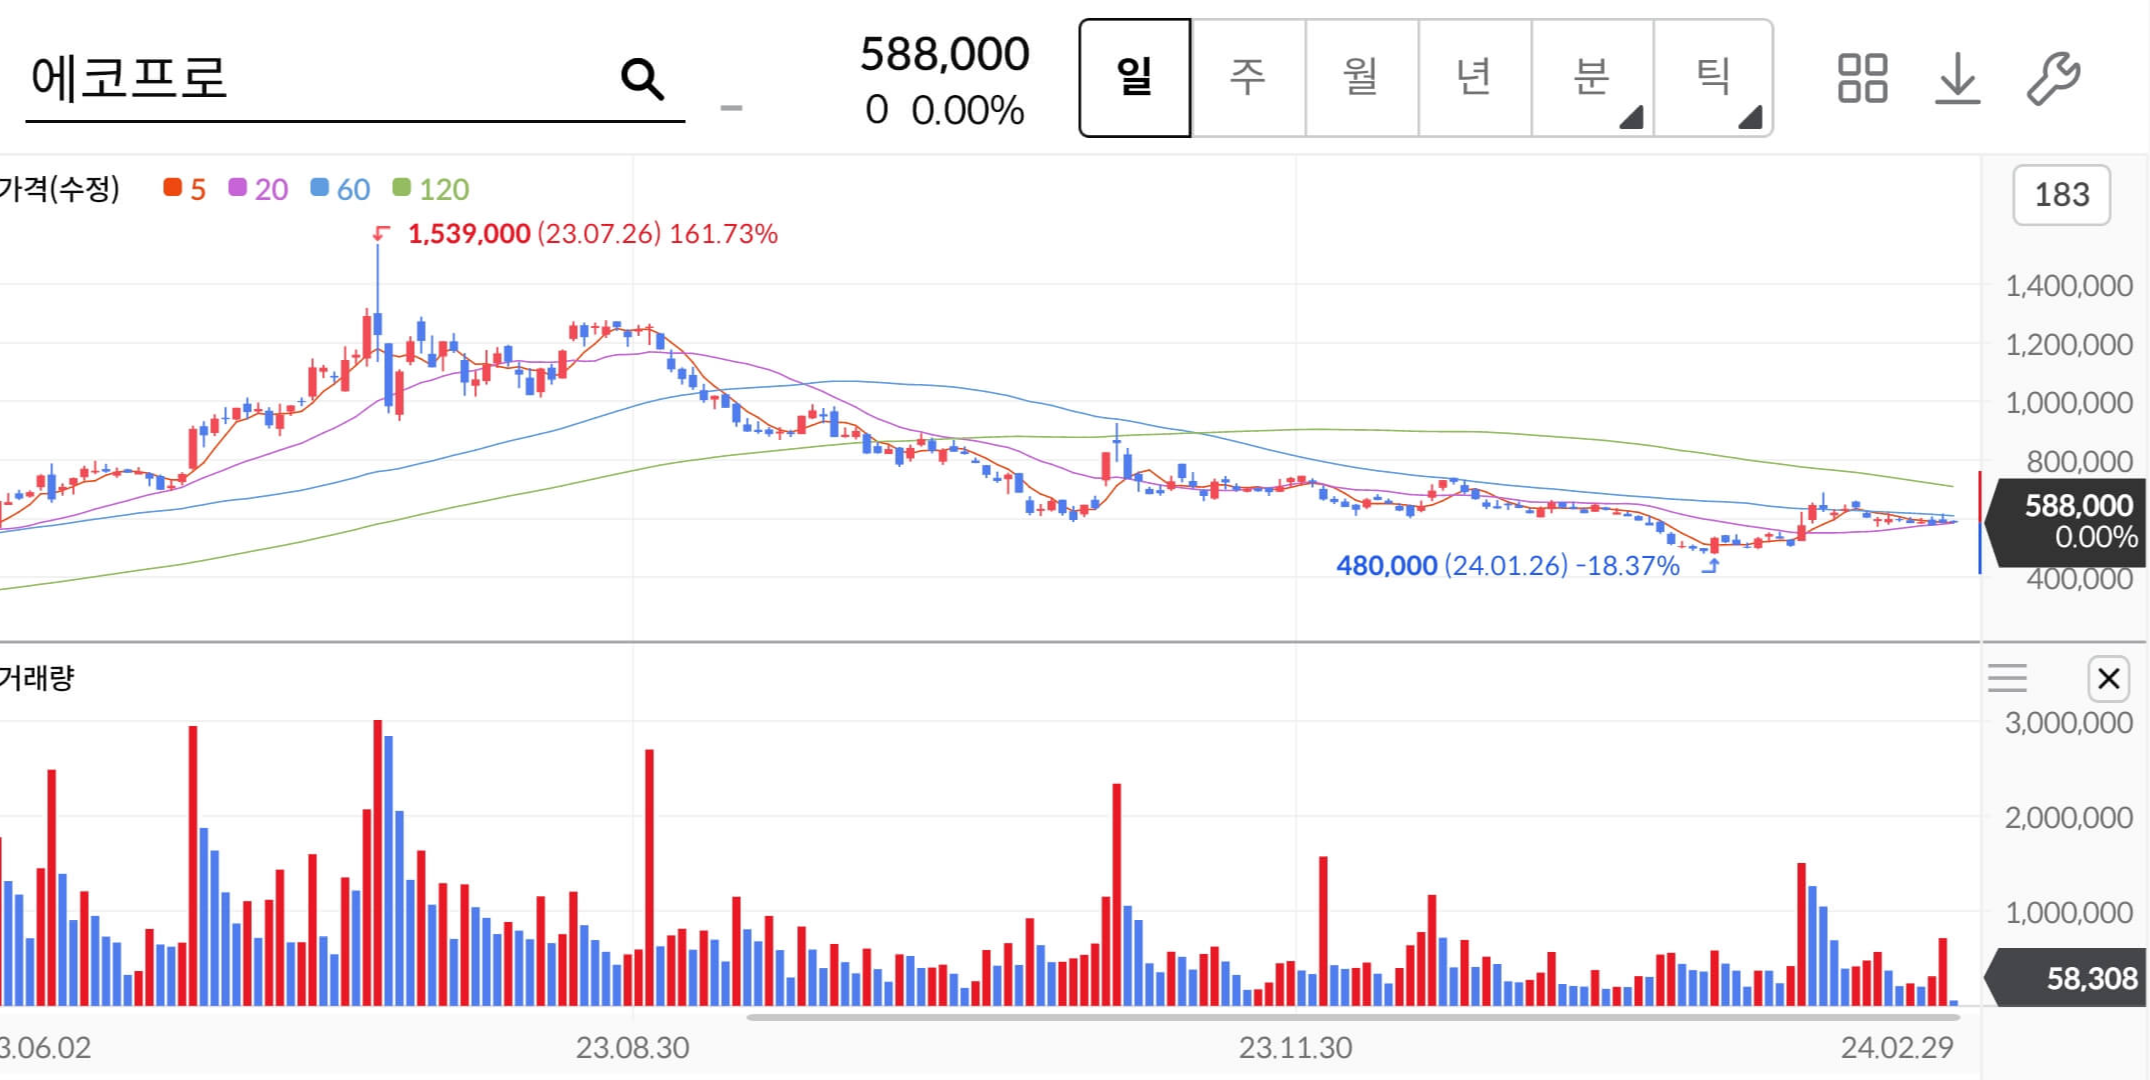
Task: Switch to the 주 weekly tab
Action: pos(1248,78)
